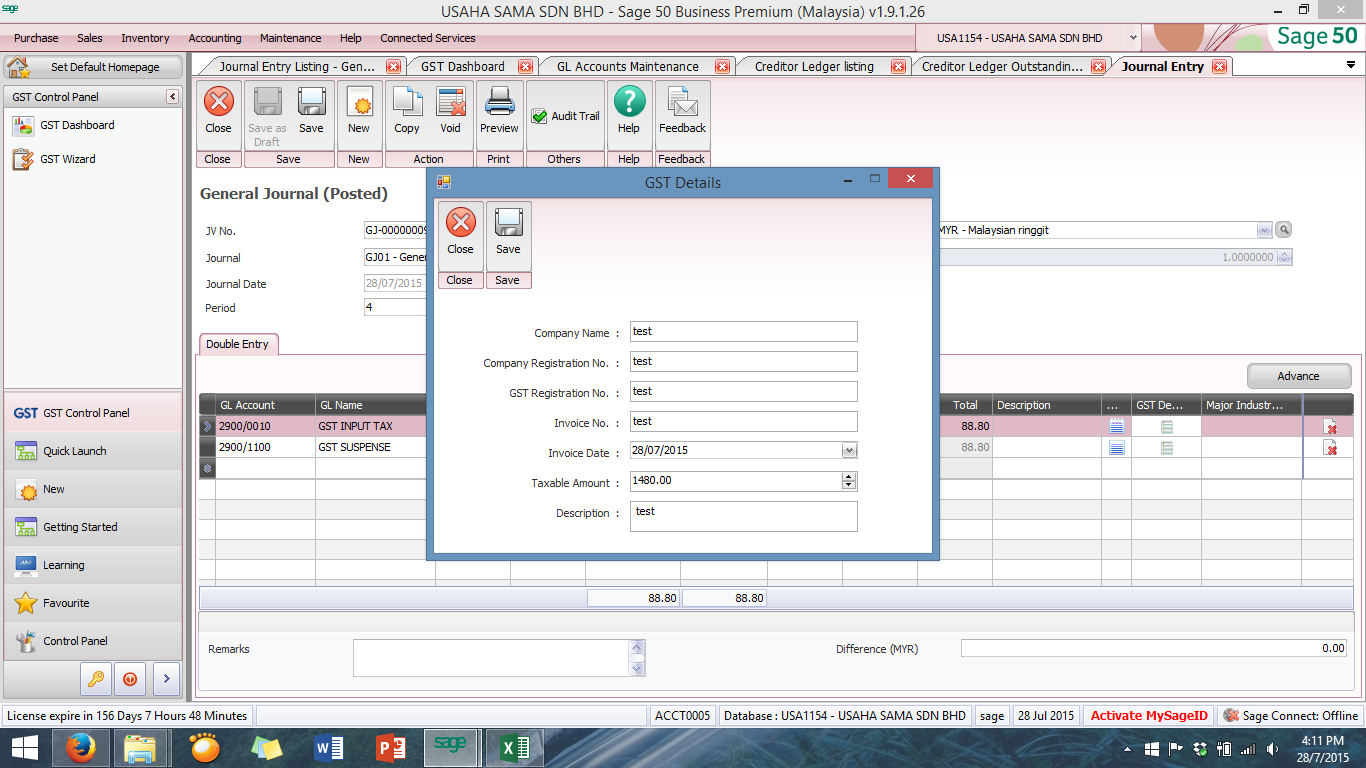Click currency search magnifier icon

tap(1284, 230)
